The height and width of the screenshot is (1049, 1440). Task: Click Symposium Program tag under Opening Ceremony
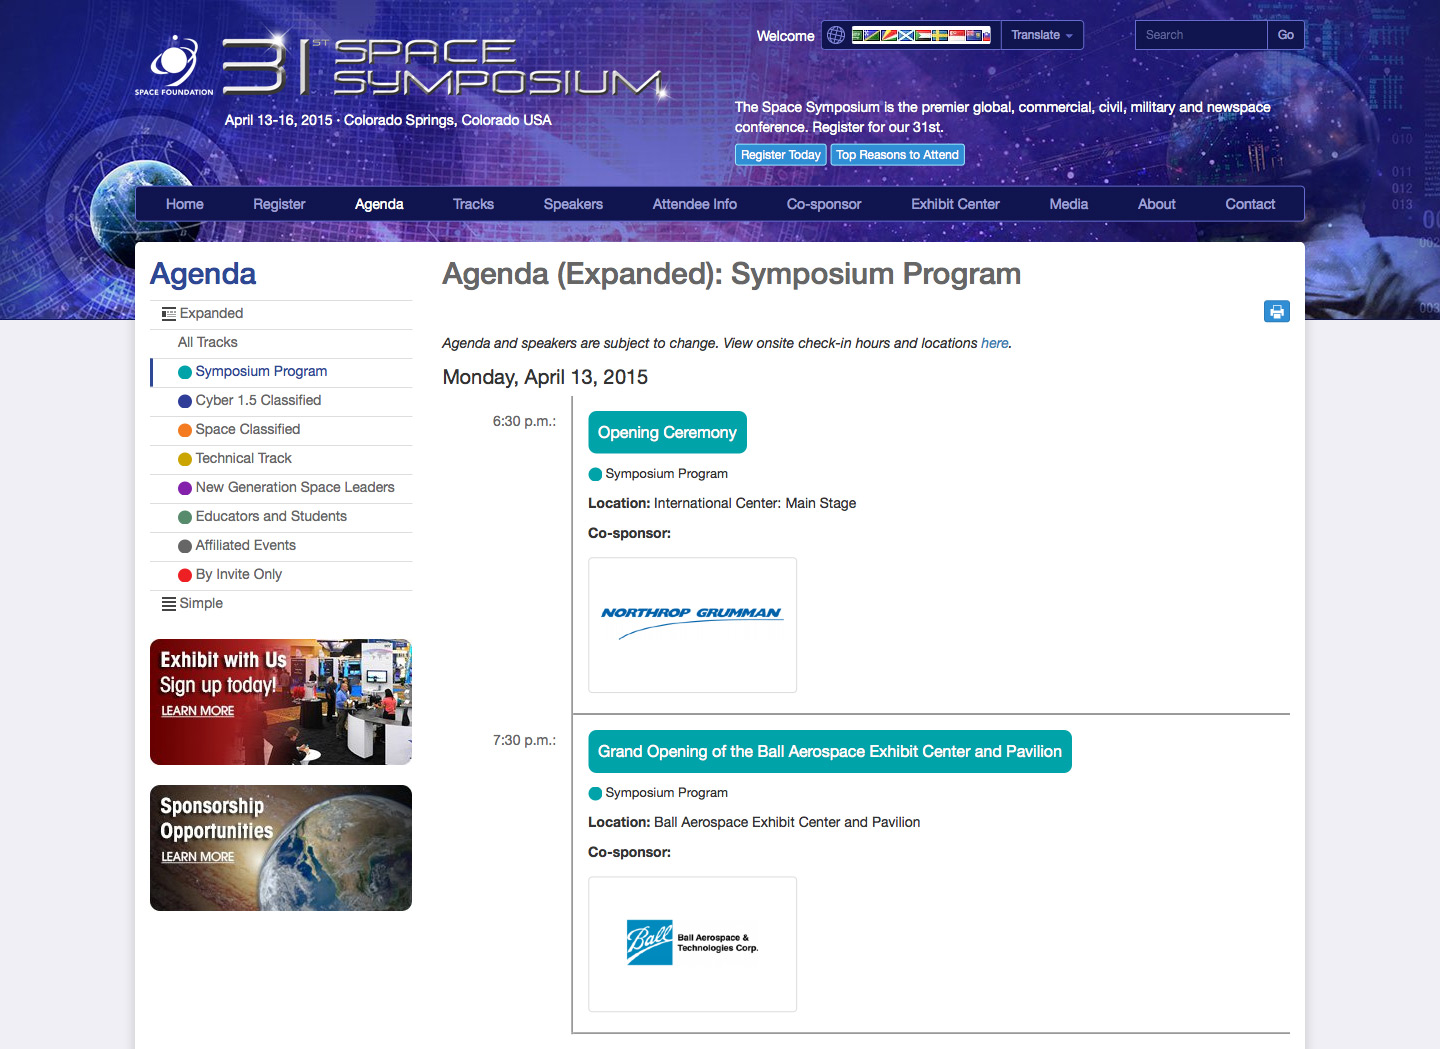tap(659, 474)
